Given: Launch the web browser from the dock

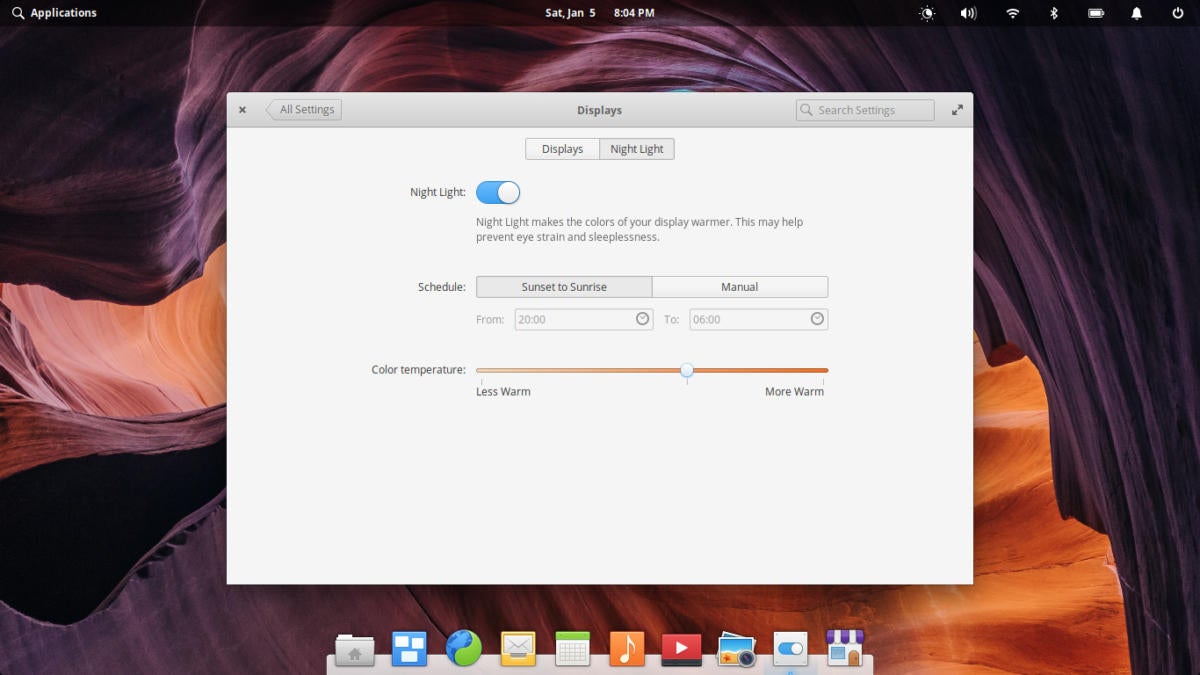Looking at the screenshot, I should [x=464, y=649].
